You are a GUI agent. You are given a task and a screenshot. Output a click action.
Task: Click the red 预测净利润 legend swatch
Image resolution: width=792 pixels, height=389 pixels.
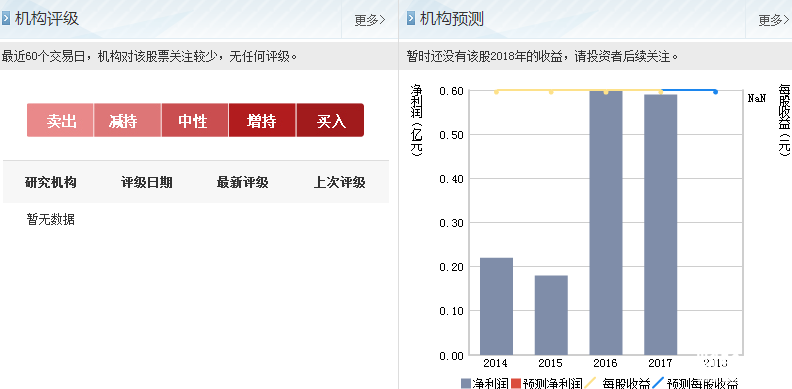pos(516,383)
